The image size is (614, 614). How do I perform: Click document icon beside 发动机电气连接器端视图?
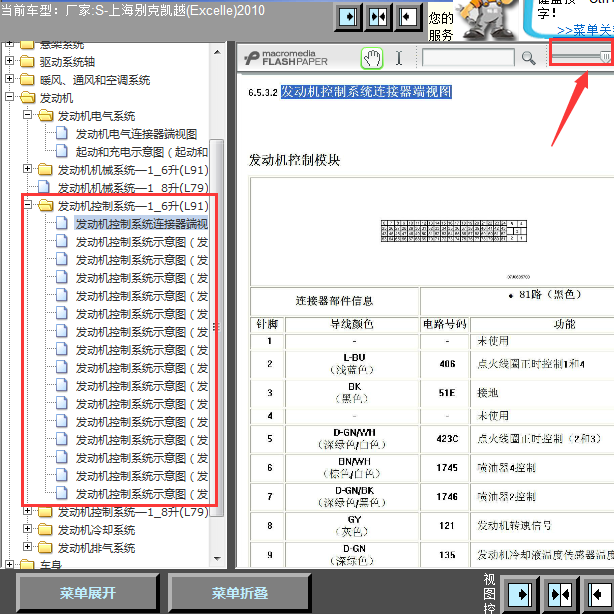pos(61,134)
